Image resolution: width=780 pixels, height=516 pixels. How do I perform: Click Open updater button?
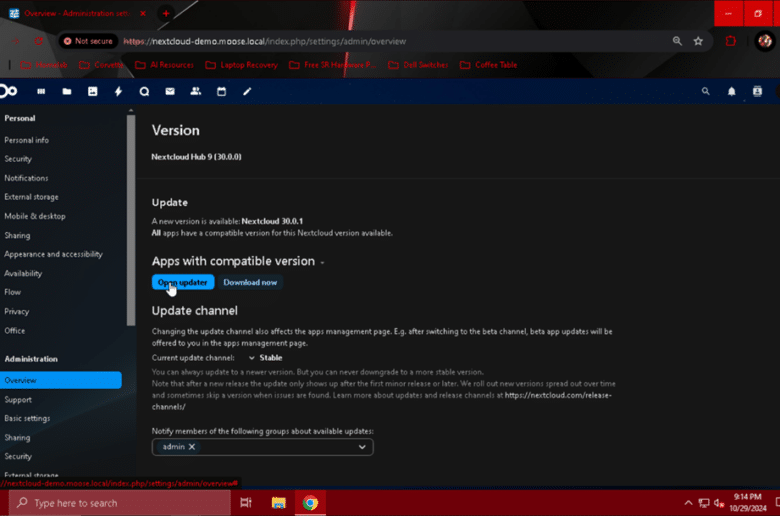(x=183, y=282)
